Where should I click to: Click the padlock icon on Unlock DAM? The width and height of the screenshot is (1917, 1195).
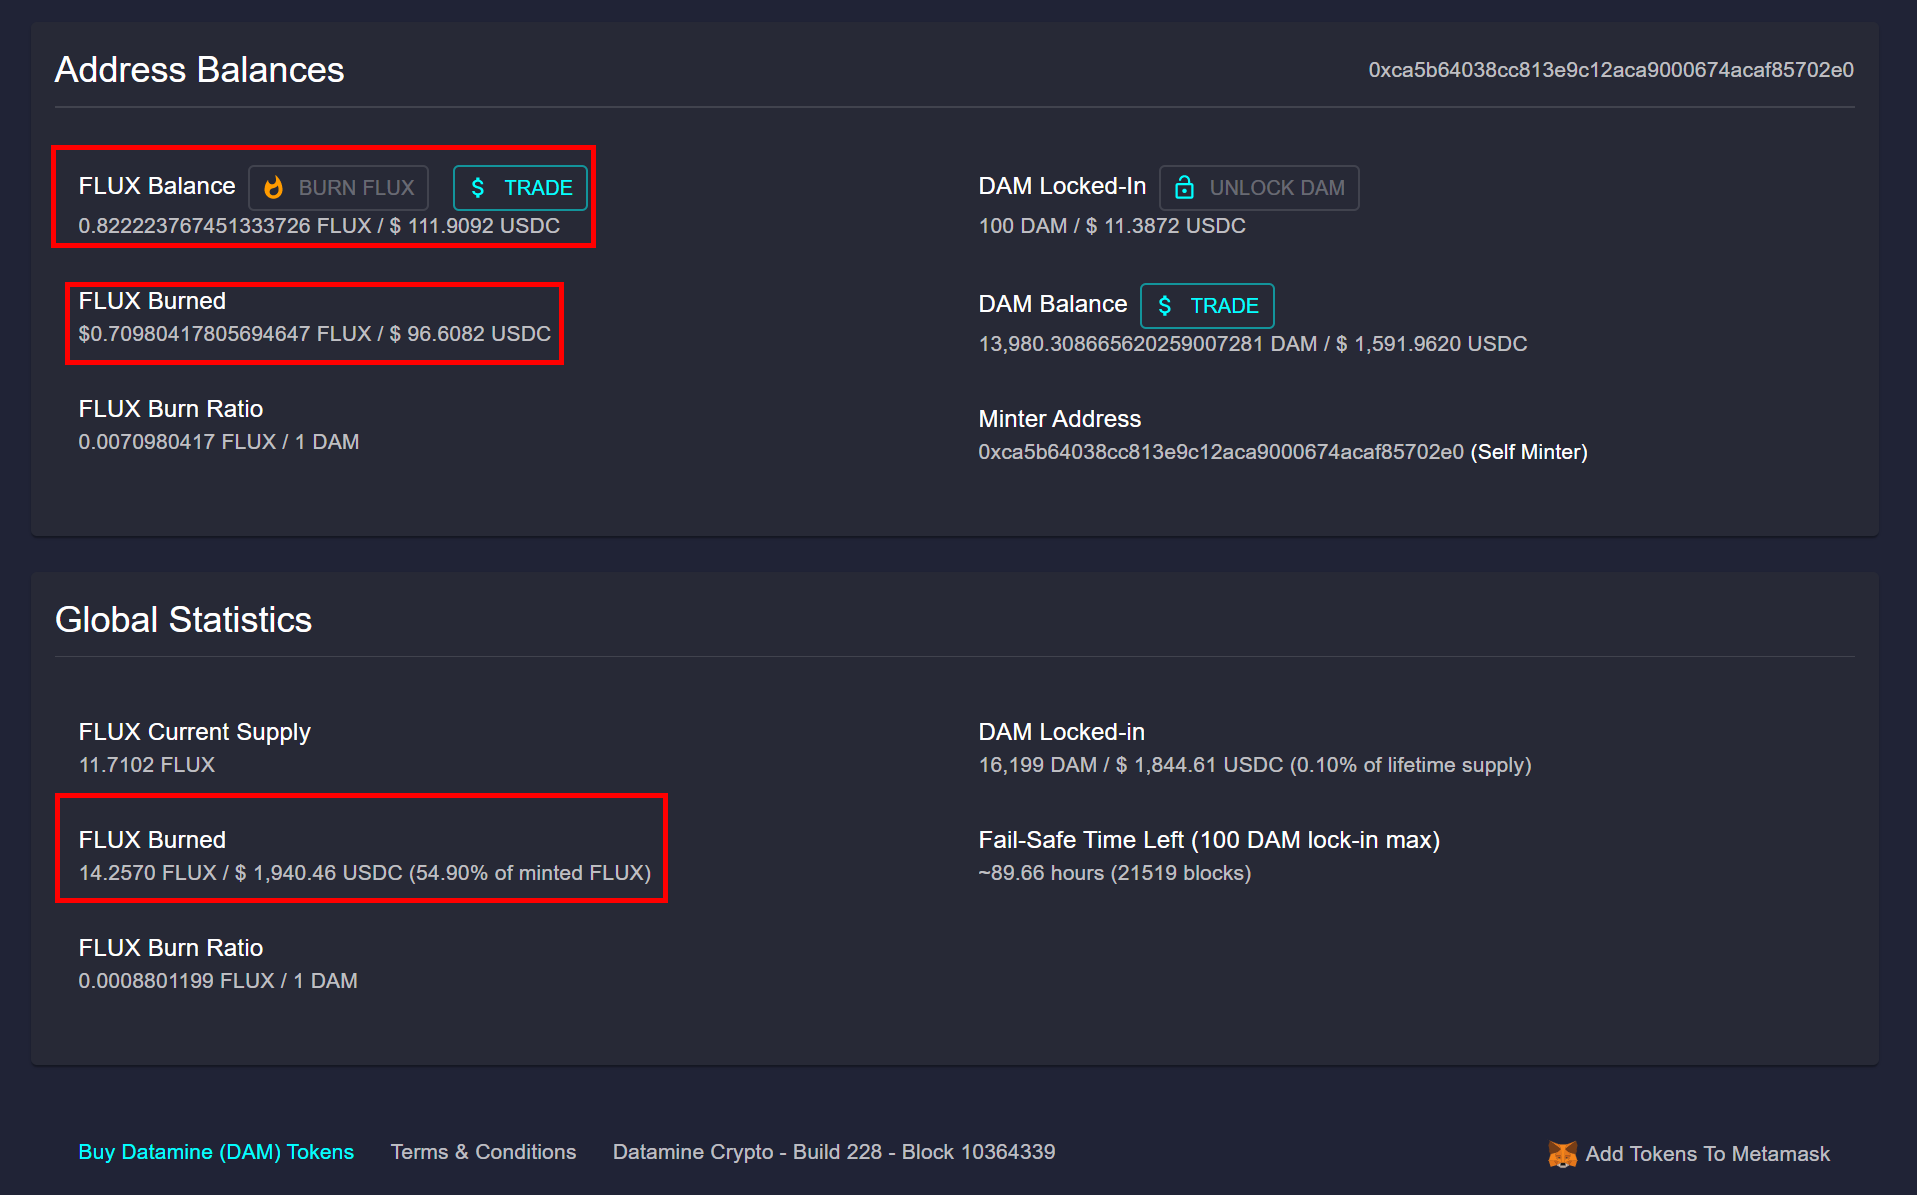pos(1184,188)
